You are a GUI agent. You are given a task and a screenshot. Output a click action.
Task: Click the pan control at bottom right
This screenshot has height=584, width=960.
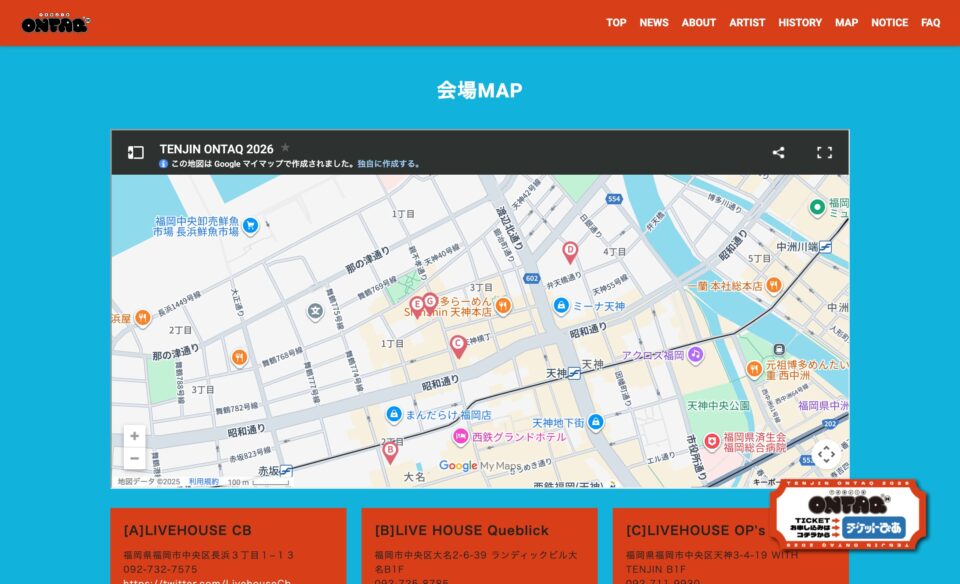(x=825, y=452)
